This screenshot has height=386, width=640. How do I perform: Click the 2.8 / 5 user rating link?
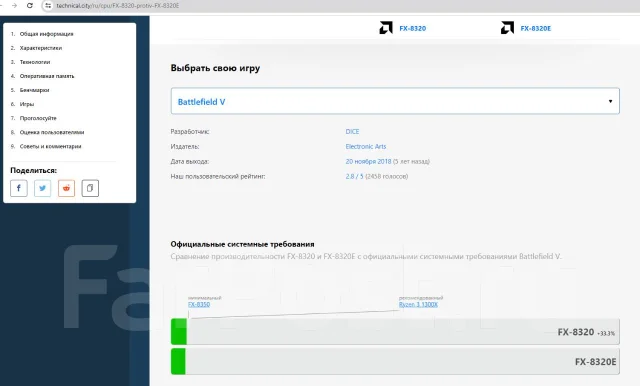tap(354, 176)
